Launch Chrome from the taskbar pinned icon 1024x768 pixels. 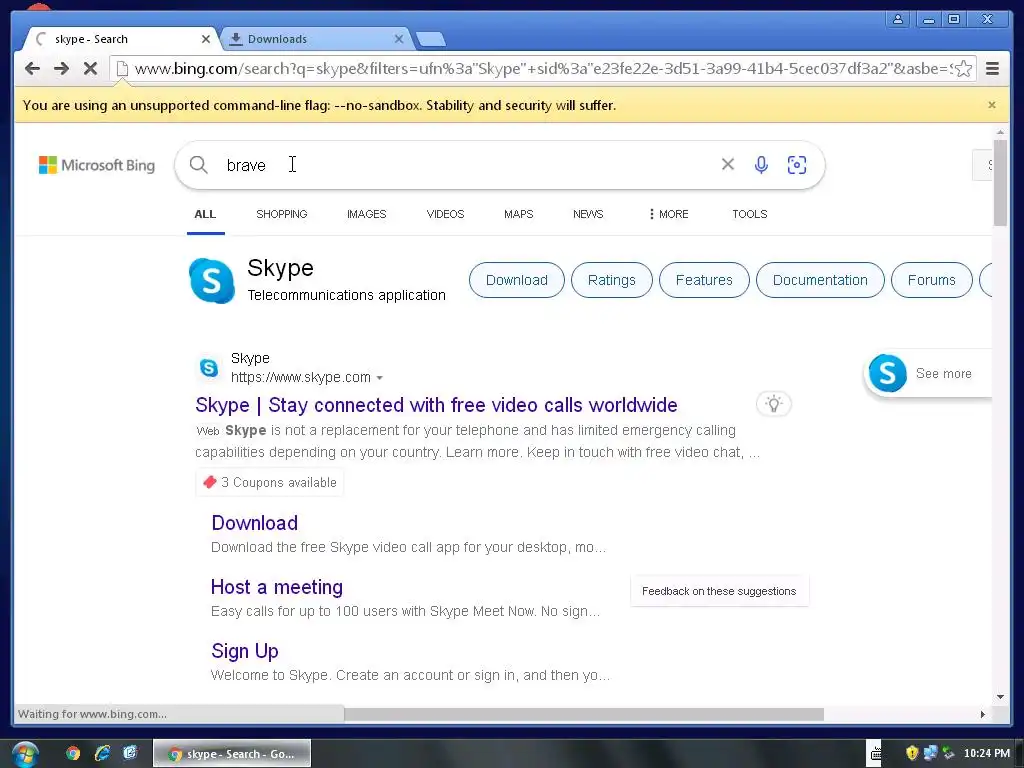73,754
